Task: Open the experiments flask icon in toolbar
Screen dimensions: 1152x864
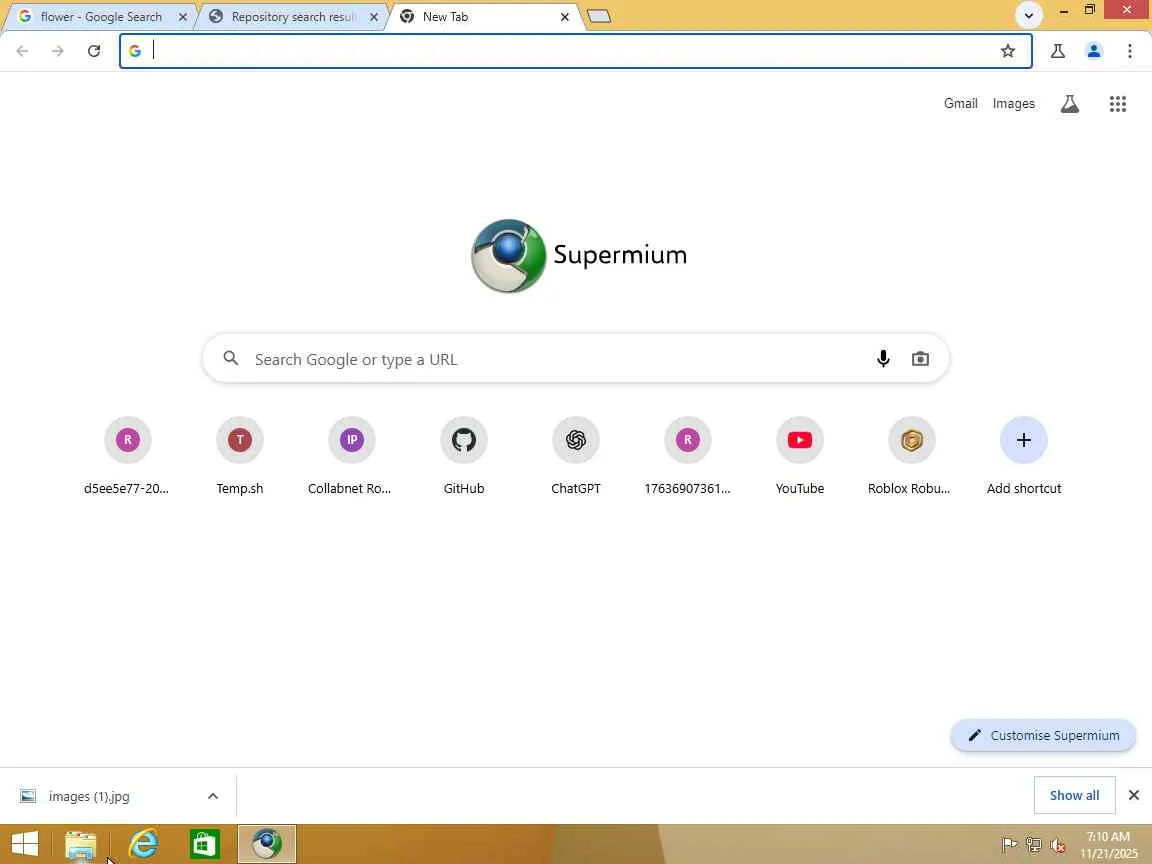Action: point(1057,51)
